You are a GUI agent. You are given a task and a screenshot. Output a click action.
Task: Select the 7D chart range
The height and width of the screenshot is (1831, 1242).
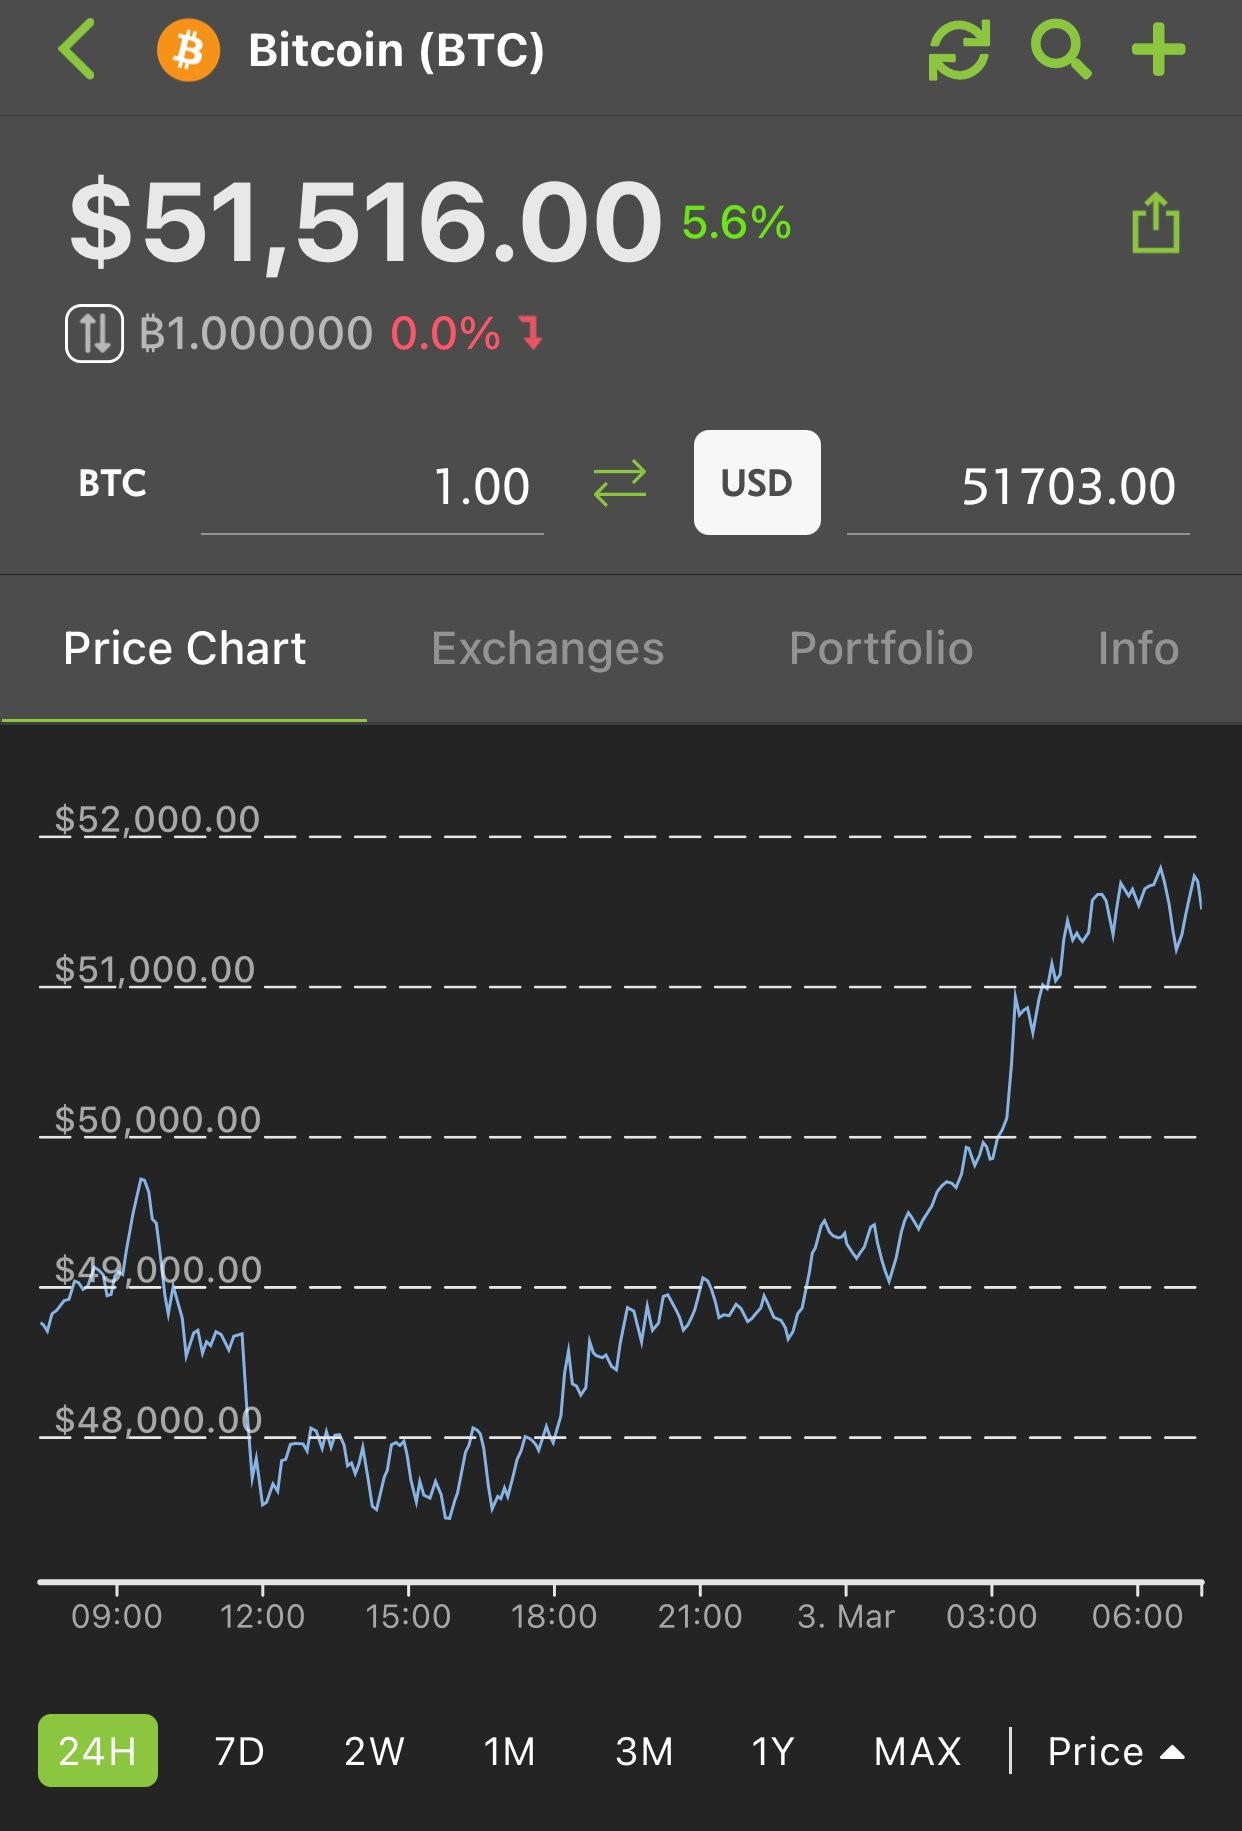[240, 1751]
